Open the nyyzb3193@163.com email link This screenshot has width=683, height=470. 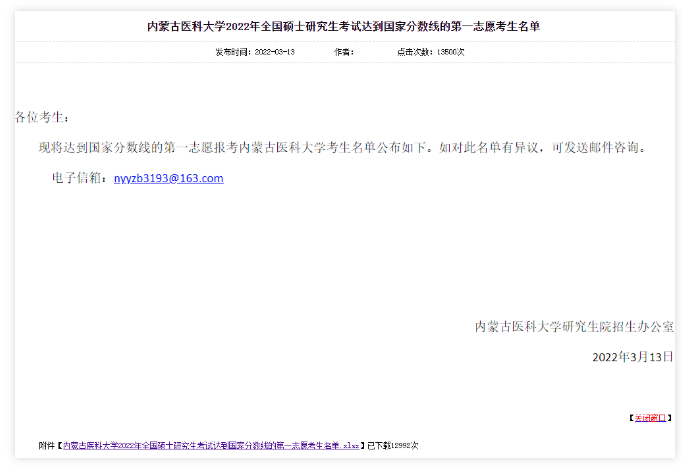[x=169, y=179]
